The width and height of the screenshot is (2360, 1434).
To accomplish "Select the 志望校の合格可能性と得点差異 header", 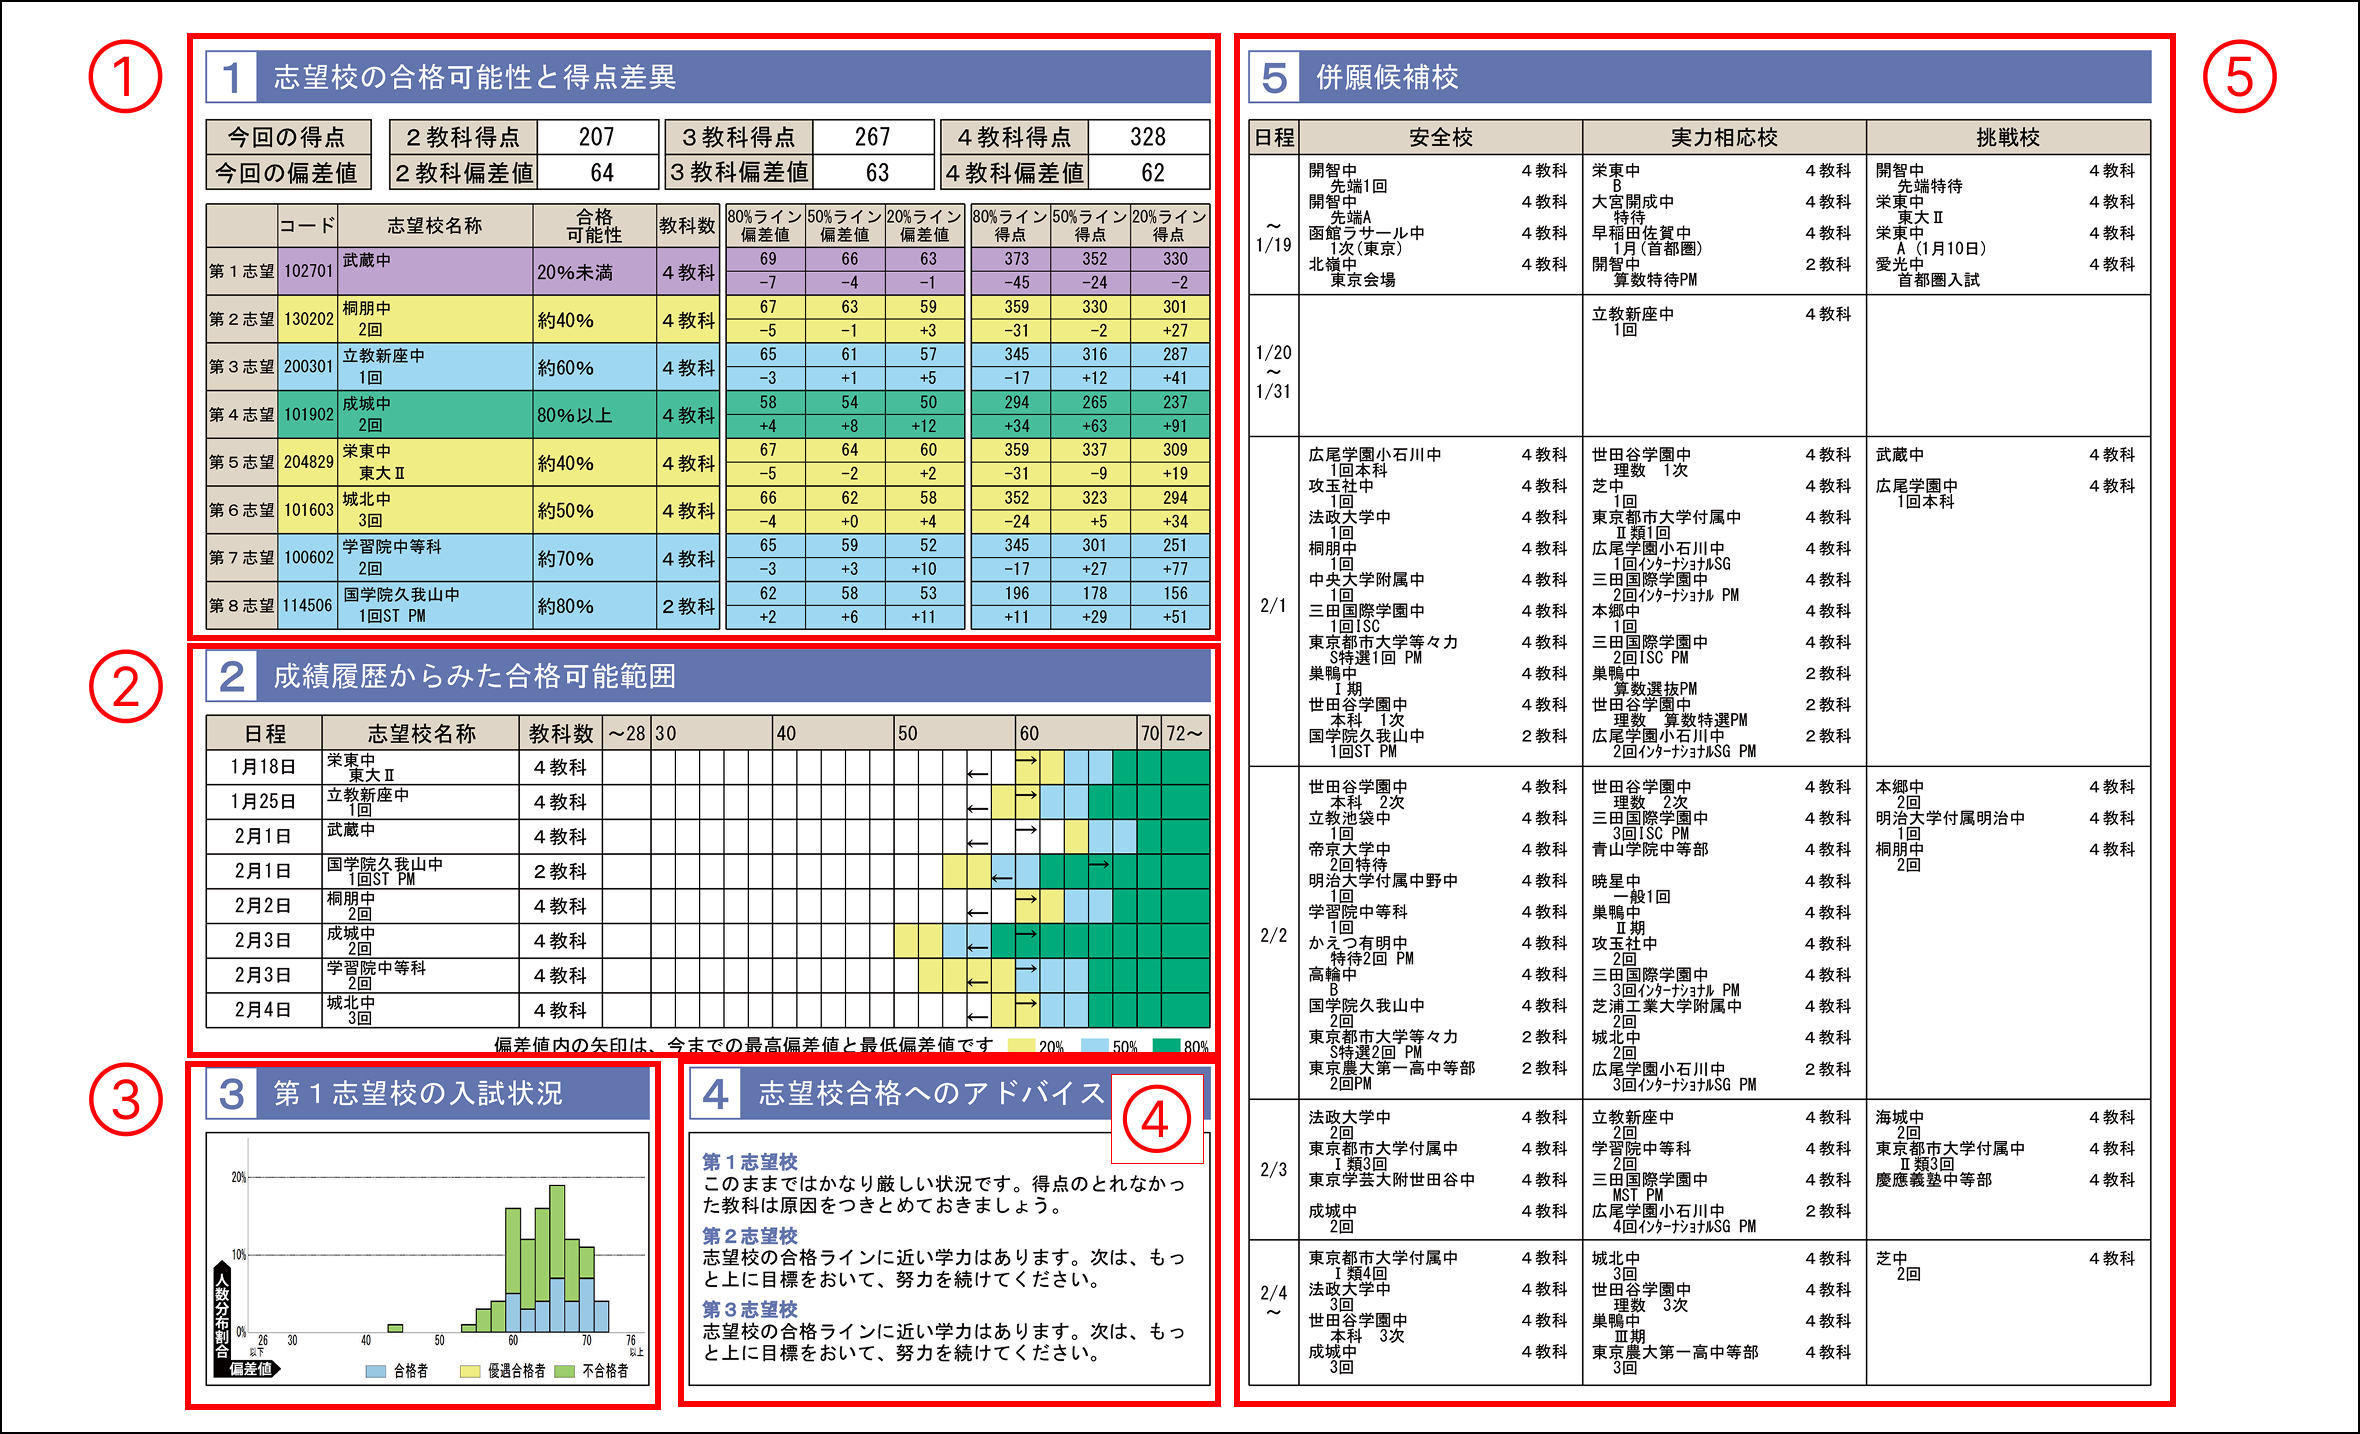I will coord(475,77).
